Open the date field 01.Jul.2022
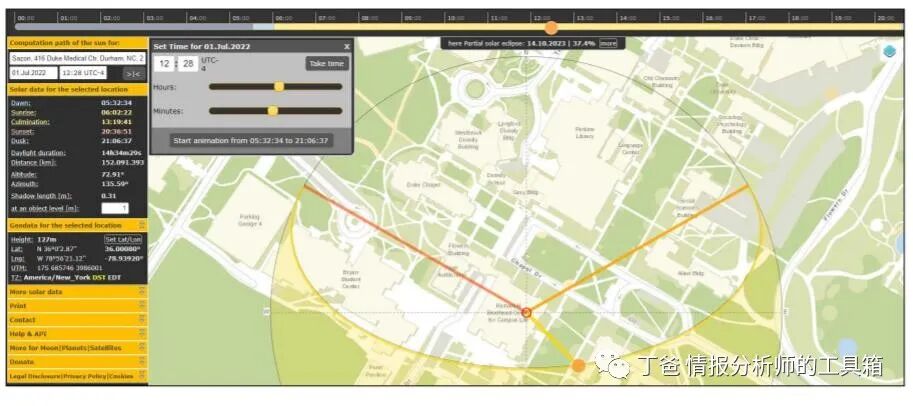 [34, 73]
